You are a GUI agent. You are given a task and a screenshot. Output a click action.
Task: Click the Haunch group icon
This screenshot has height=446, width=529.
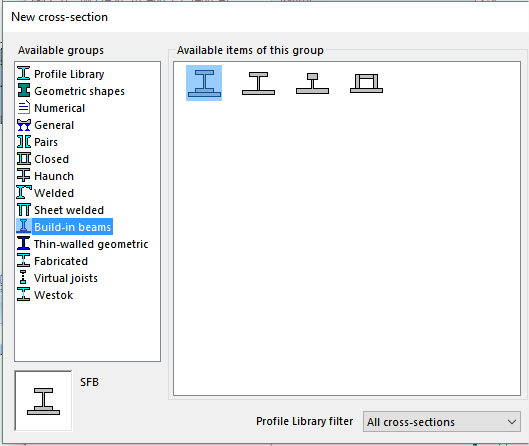point(24,175)
